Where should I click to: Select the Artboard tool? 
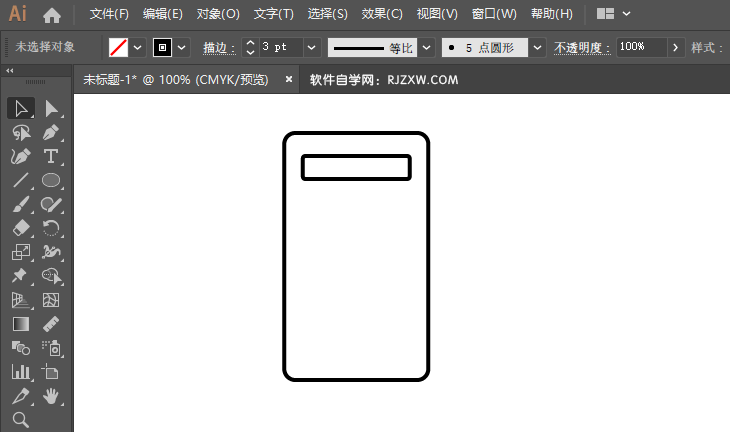point(51,372)
